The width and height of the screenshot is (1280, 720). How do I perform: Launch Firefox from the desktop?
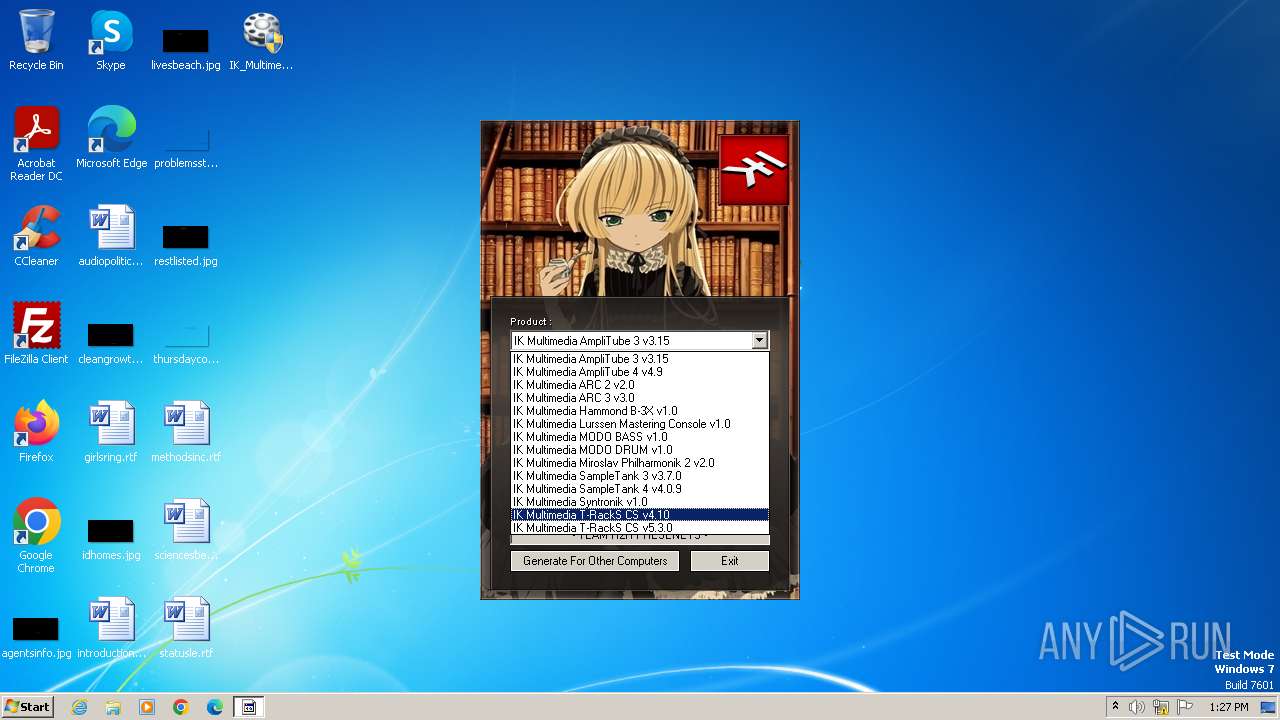pyautogui.click(x=36, y=432)
